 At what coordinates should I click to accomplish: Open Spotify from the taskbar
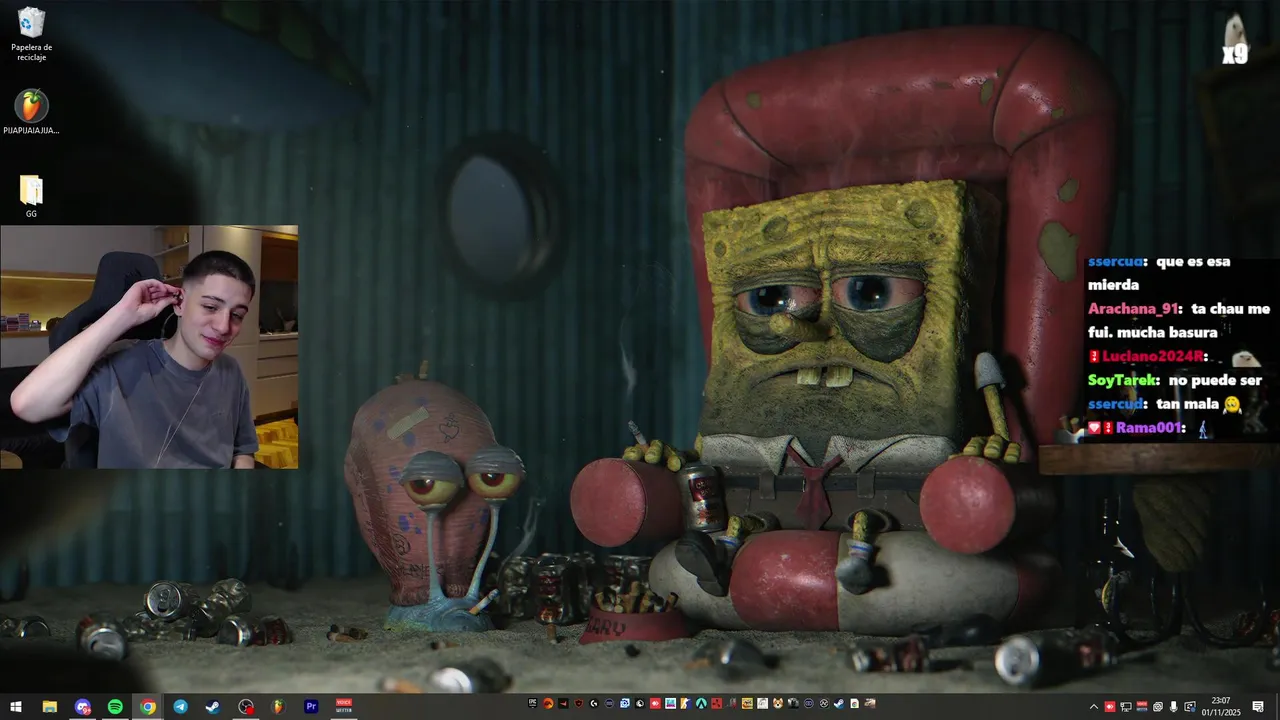pyautogui.click(x=115, y=706)
